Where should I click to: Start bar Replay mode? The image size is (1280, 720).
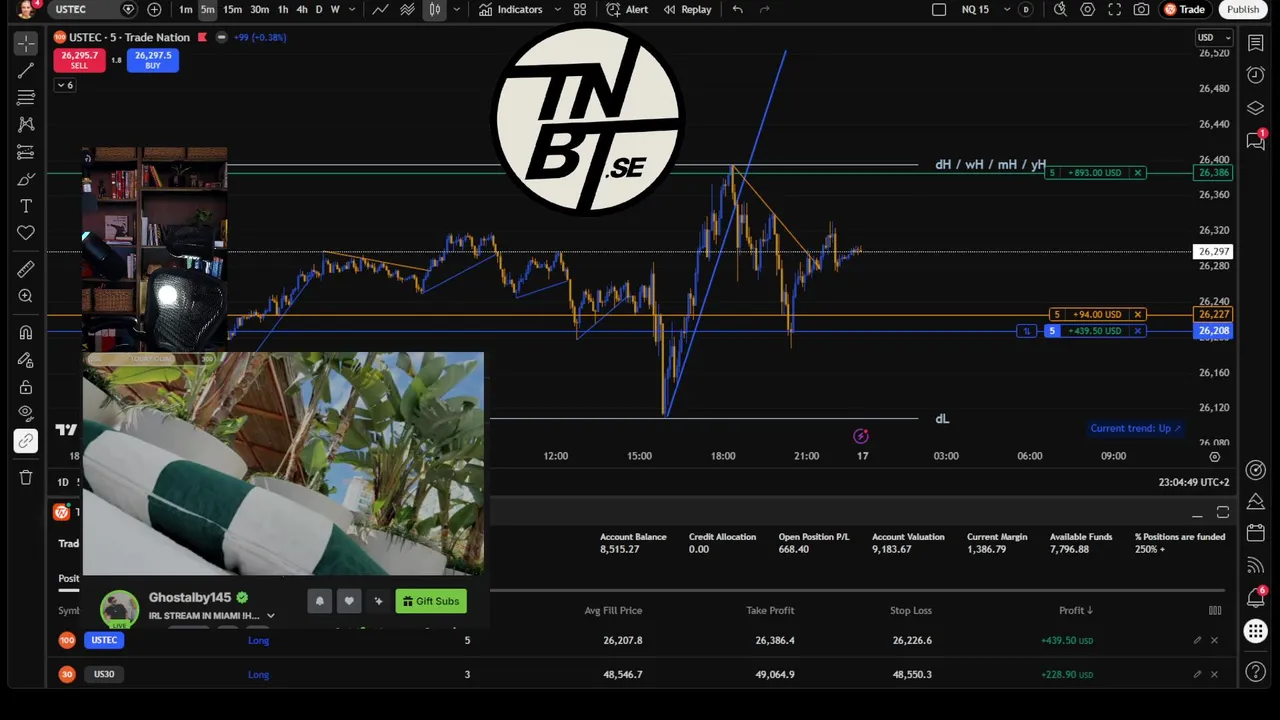point(687,9)
